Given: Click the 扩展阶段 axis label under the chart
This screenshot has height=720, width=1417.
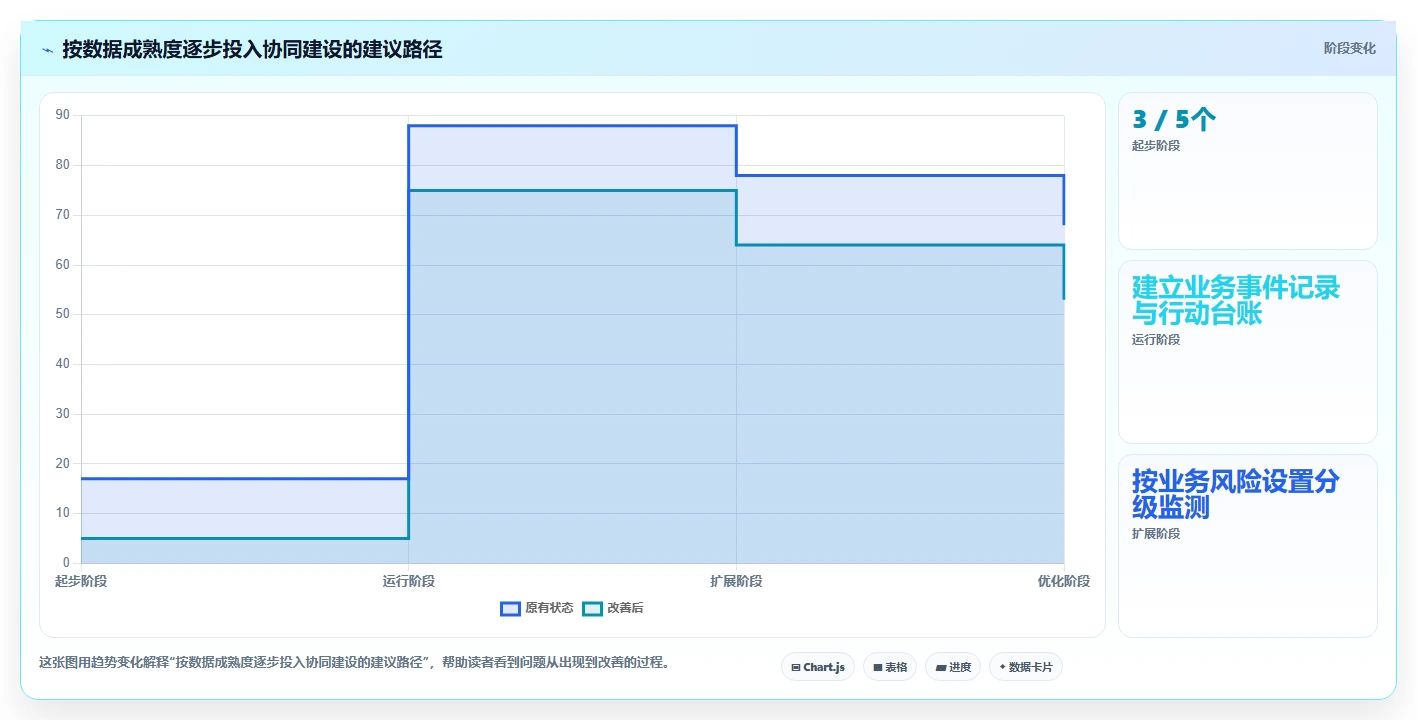Looking at the screenshot, I should 736,581.
